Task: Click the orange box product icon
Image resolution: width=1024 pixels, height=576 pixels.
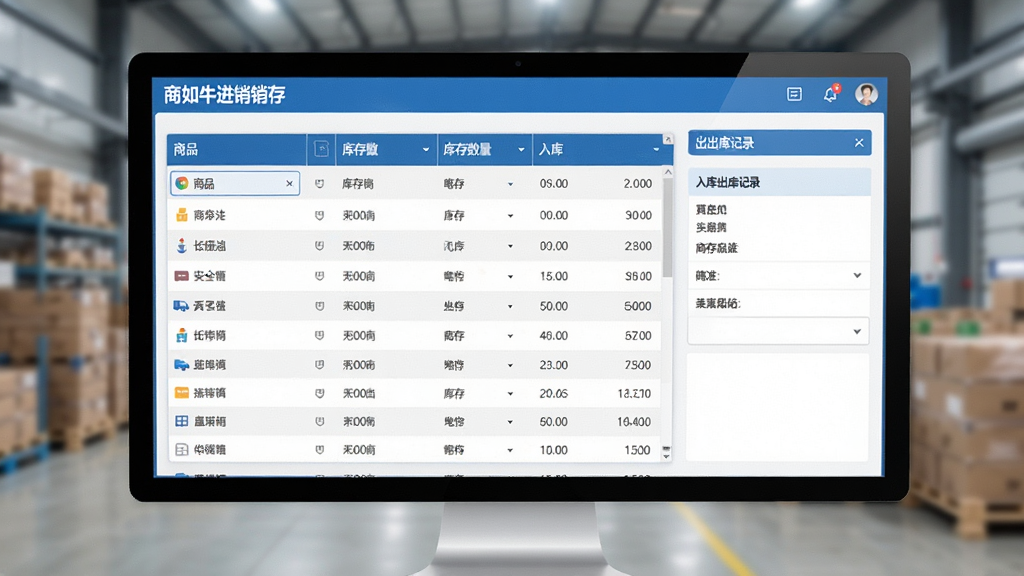Action: tap(182, 215)
